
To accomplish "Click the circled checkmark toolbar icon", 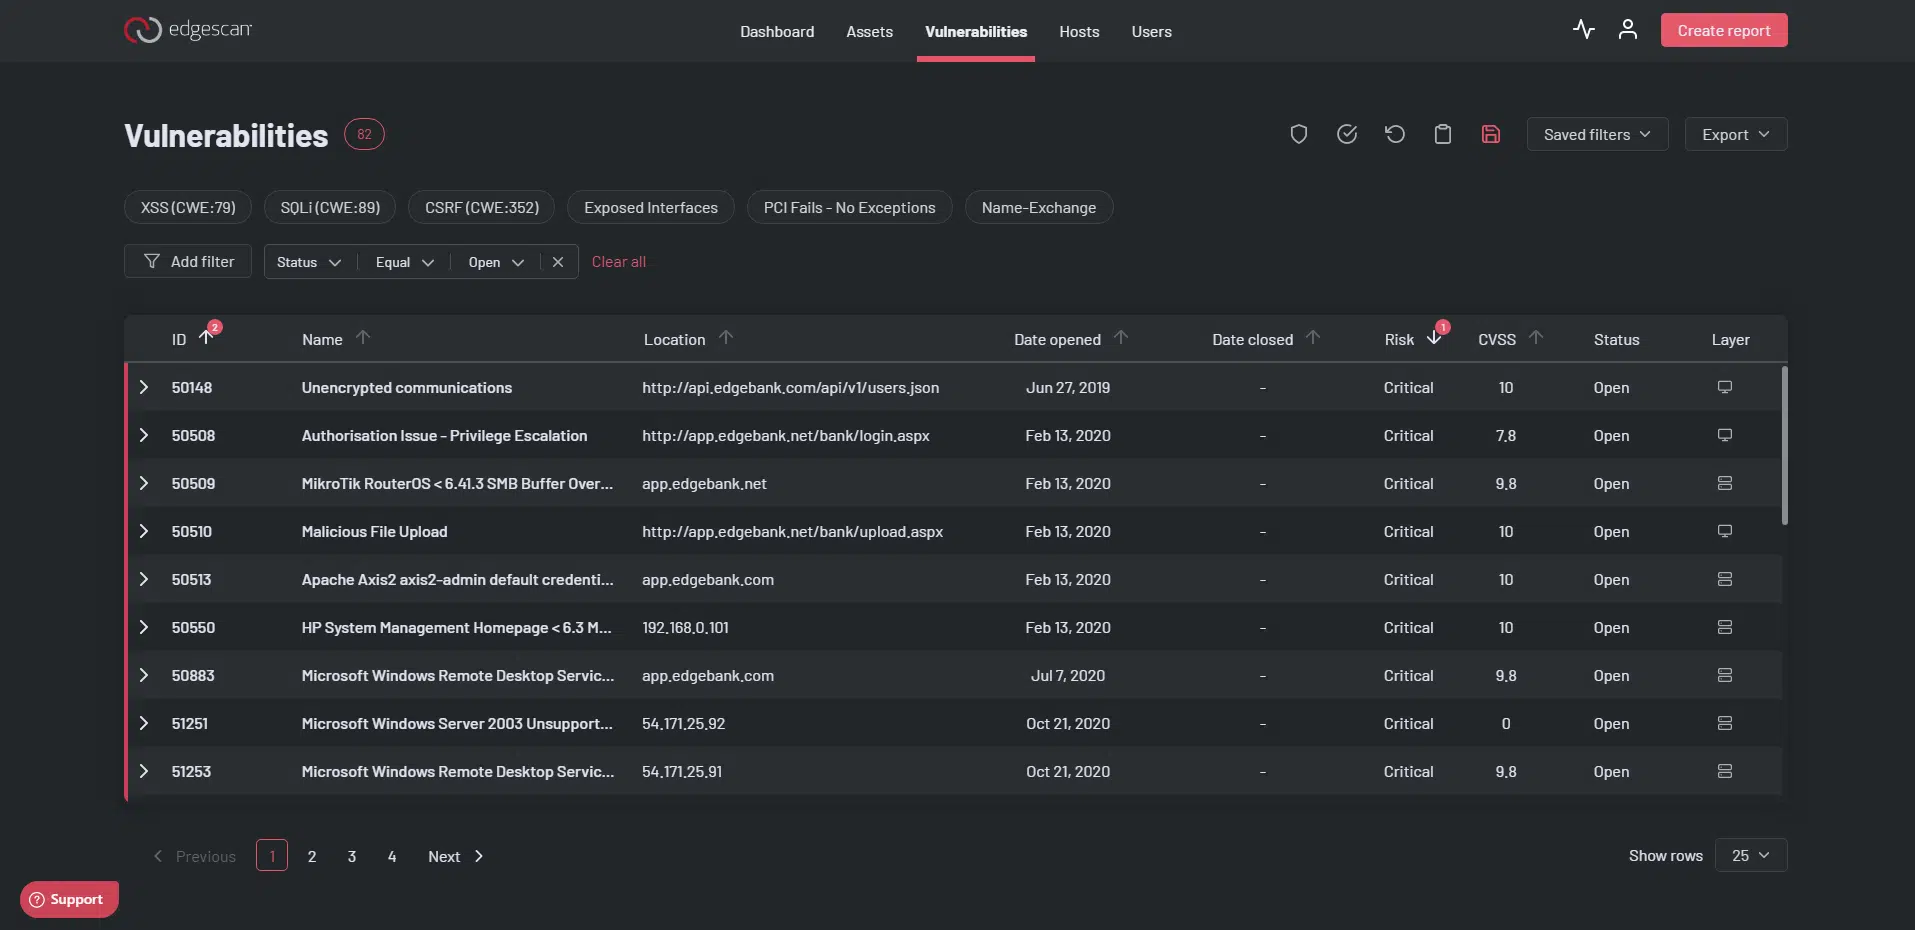I will (x=1347, y=134).
